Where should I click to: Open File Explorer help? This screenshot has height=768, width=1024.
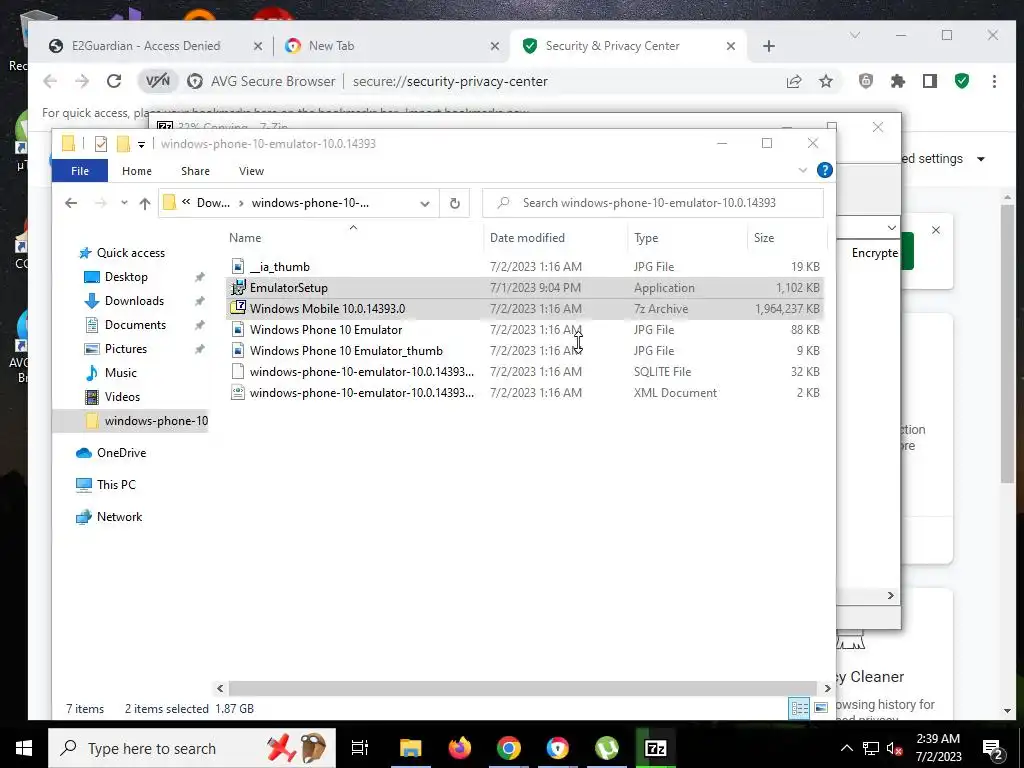(x=824, y=170)
